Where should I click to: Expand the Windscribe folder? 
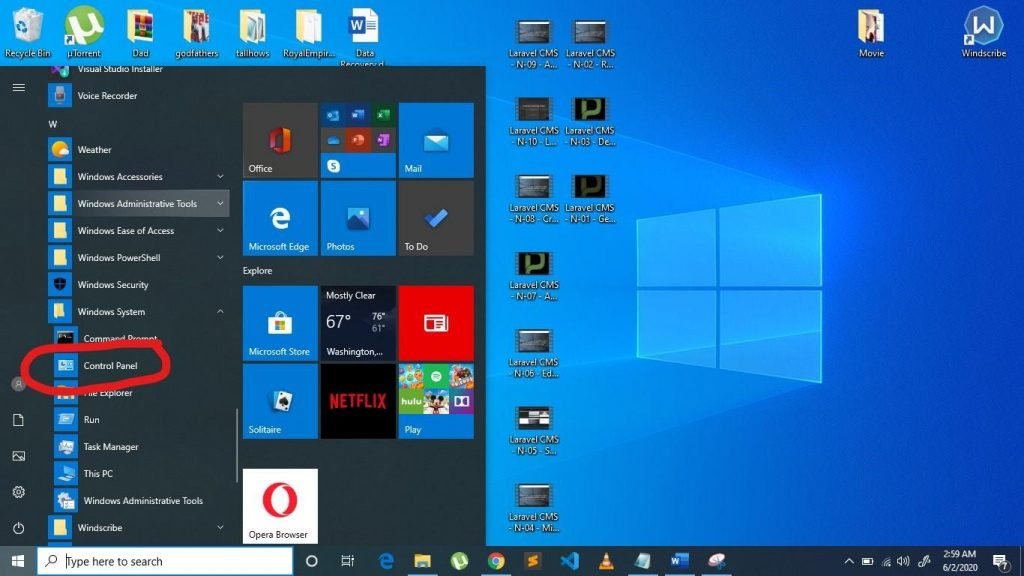pyautogui.click(x=138, y=528)
